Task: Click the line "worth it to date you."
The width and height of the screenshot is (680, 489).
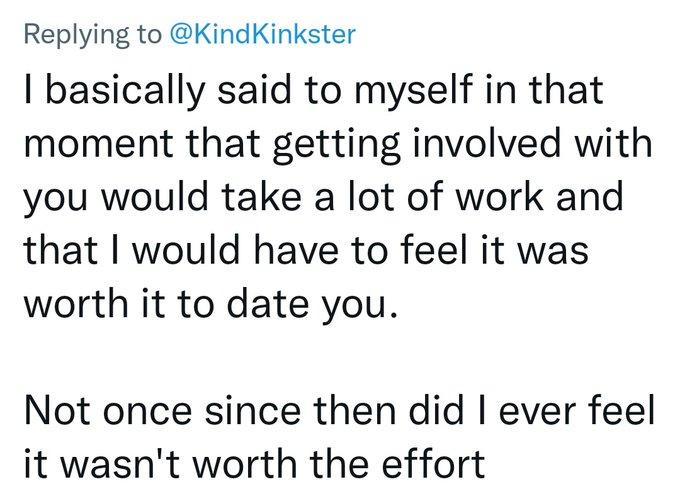Action: tap(211, 305)
